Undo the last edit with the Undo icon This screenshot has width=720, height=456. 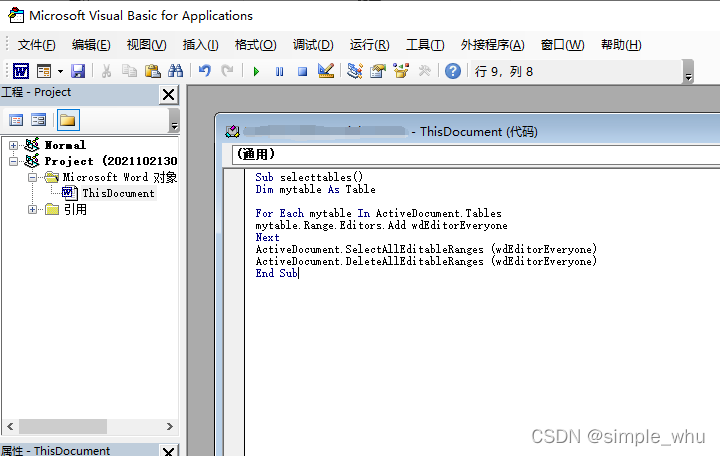[x=204, y=71]
